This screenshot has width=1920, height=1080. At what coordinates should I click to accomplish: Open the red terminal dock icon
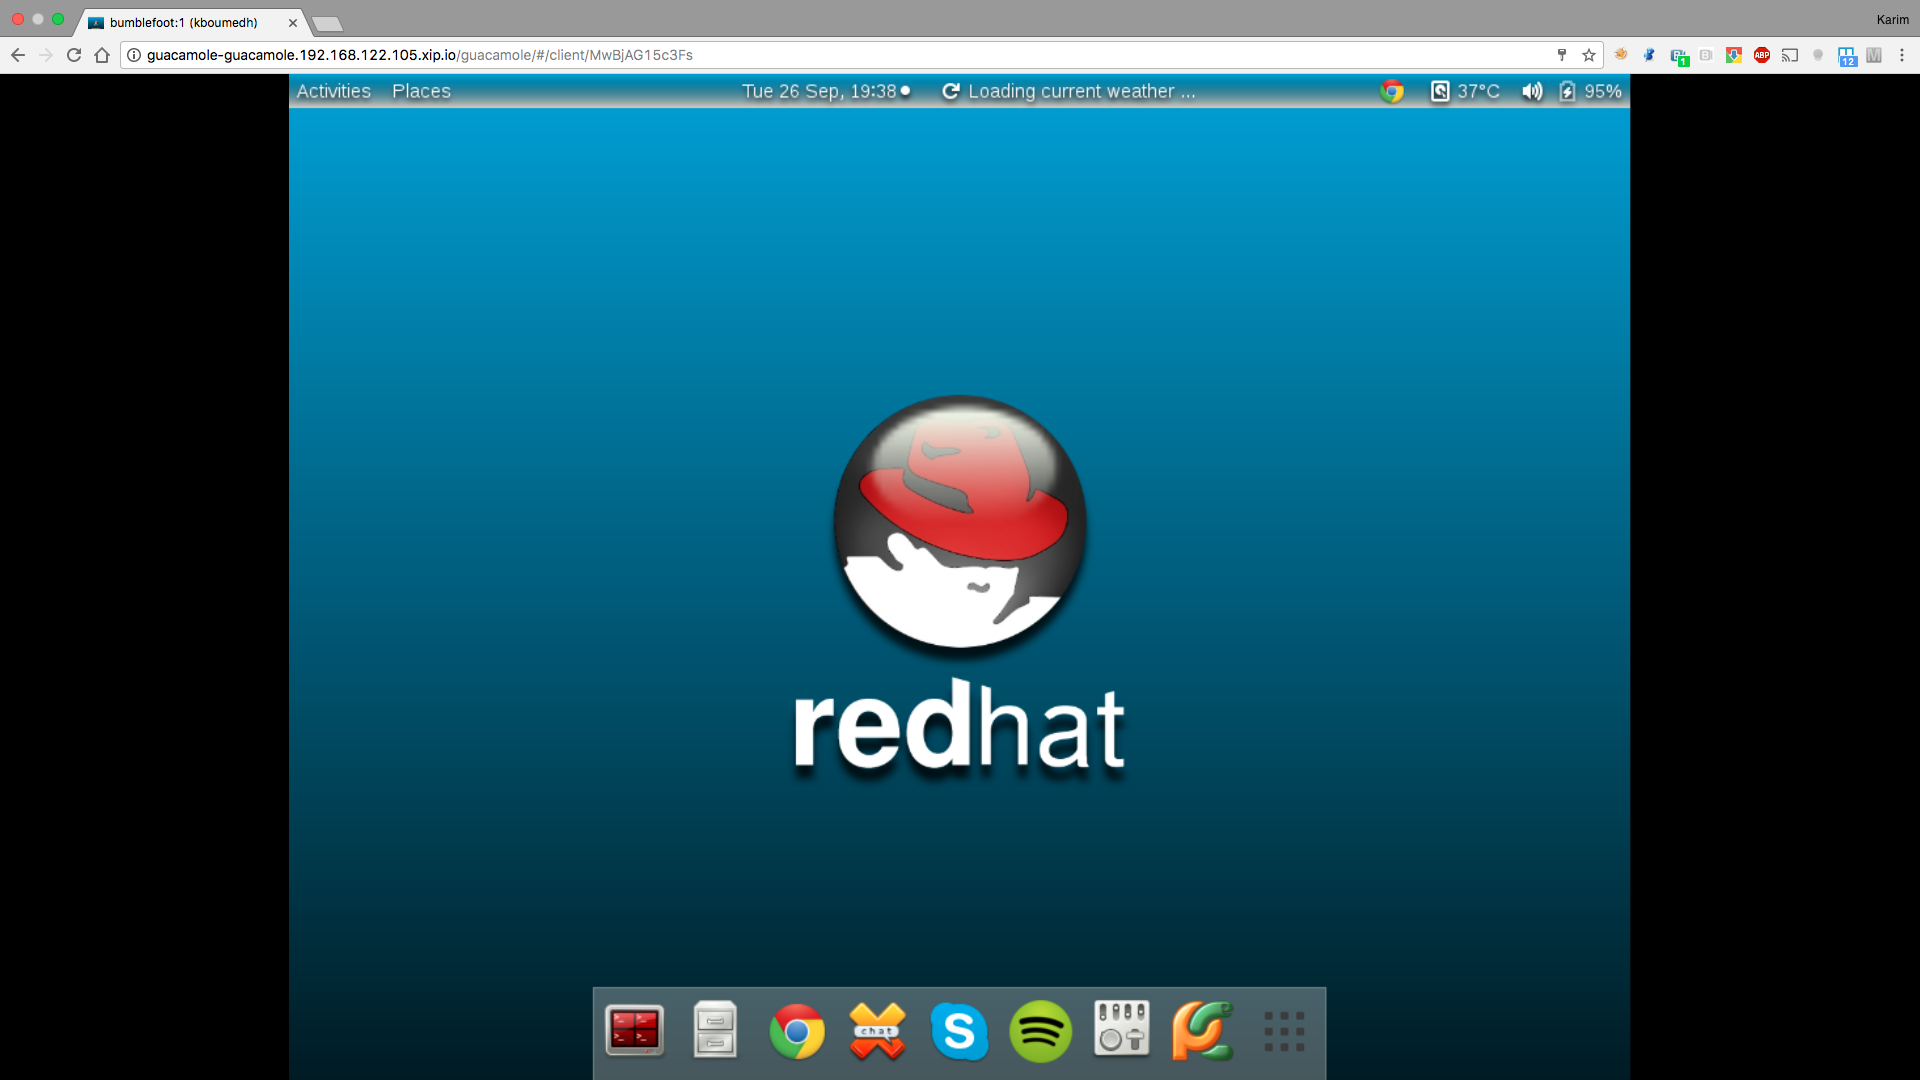(x=634, y=1031)
